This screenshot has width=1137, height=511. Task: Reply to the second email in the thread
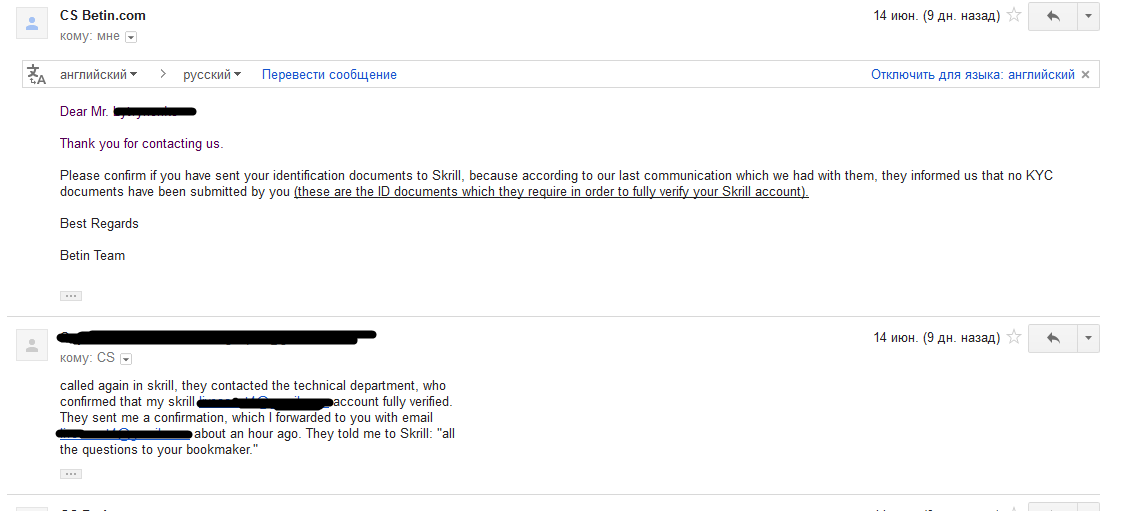1053,338
